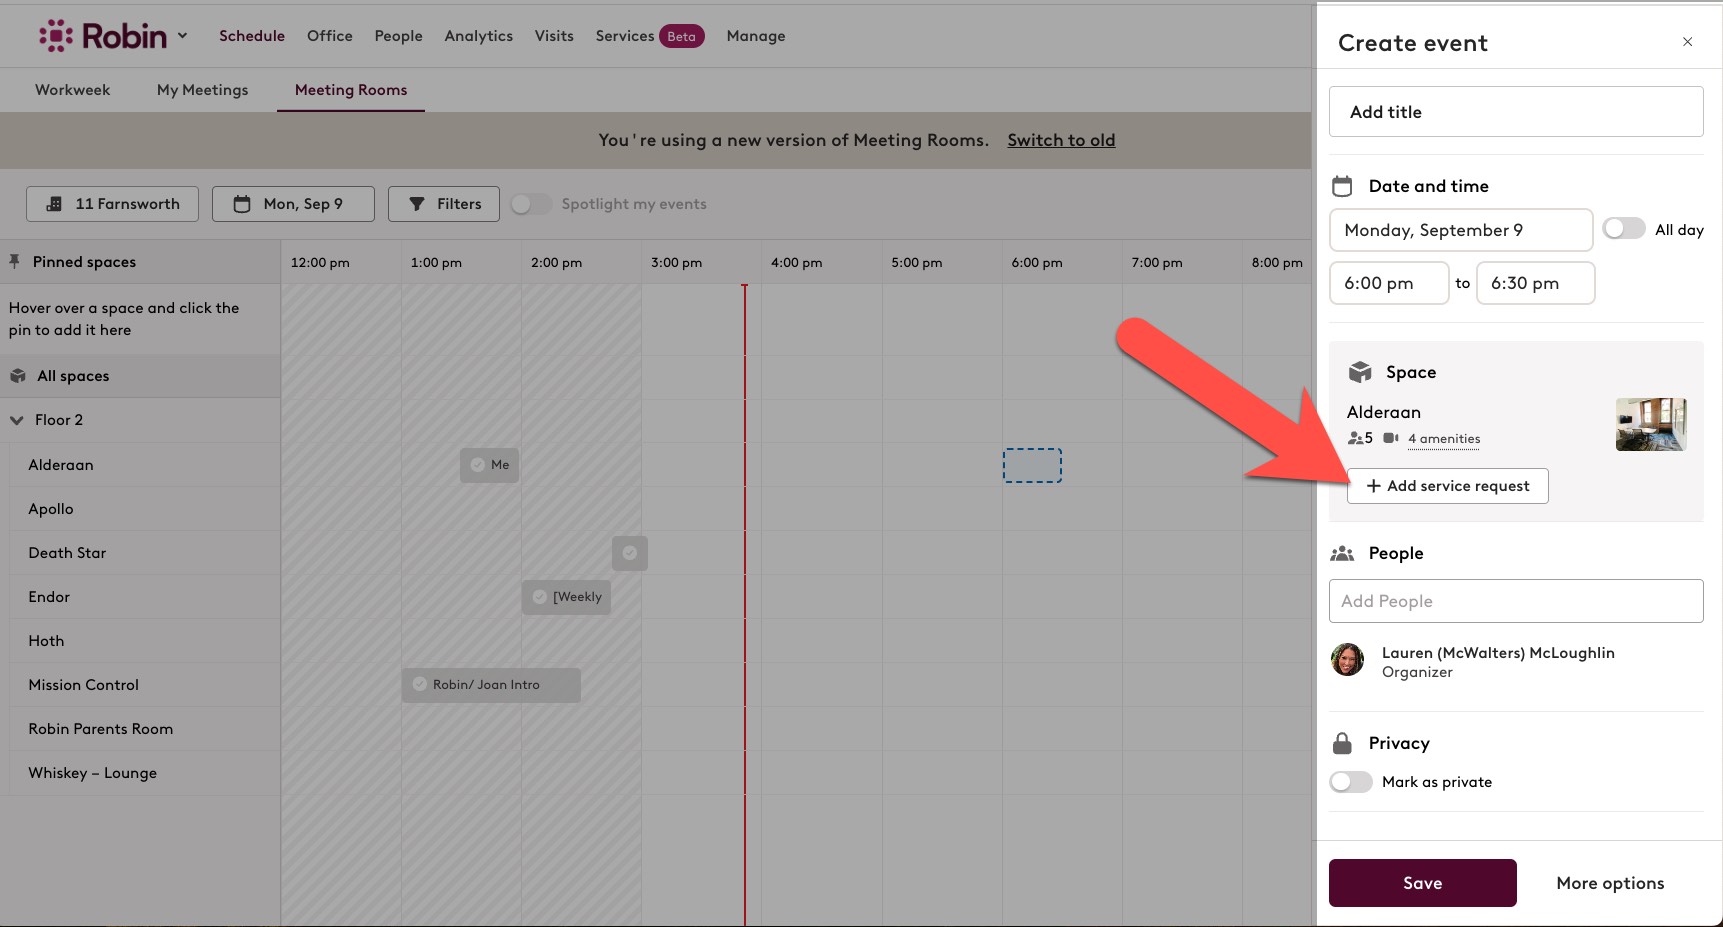Save the new event
Screen dimensions: 1723x927
(x=1423, y=883)
